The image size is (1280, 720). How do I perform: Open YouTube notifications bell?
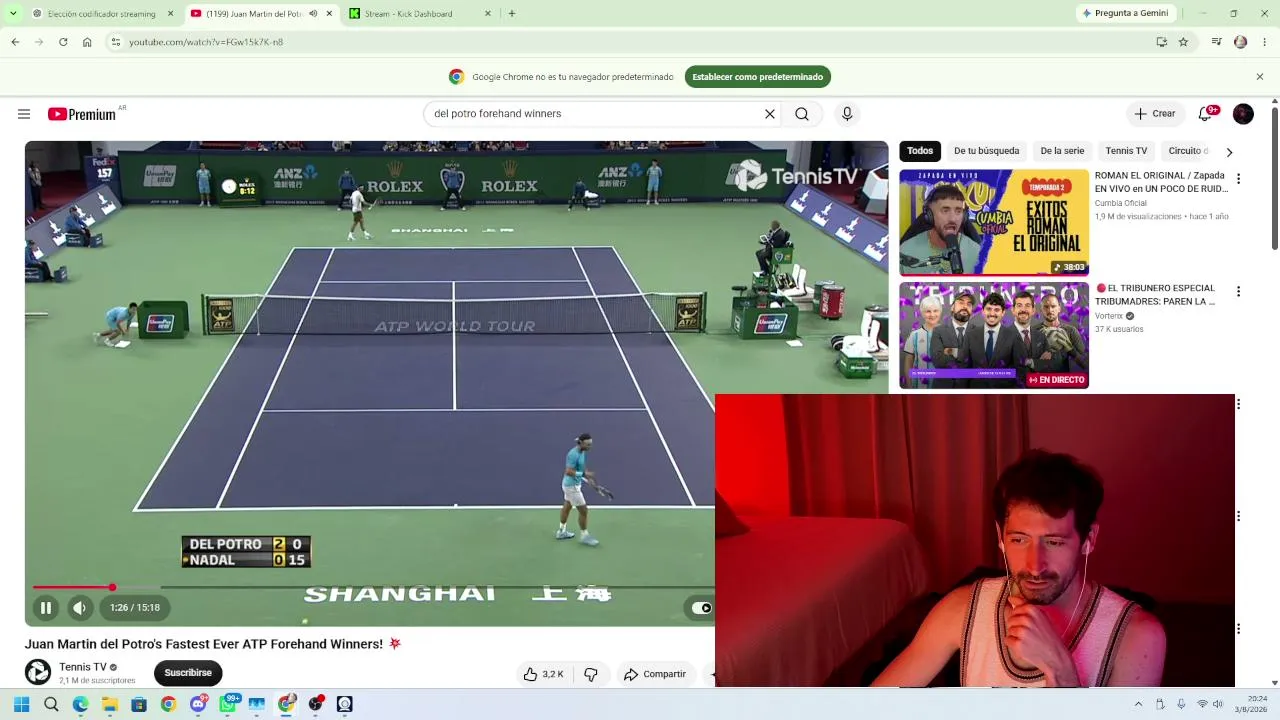1205,114
